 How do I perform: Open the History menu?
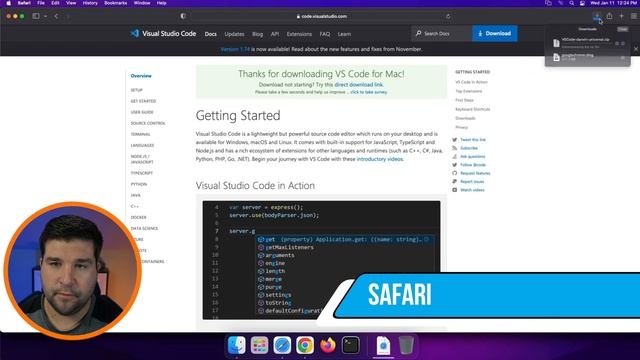pyautogui.click(x=90, y=3)
